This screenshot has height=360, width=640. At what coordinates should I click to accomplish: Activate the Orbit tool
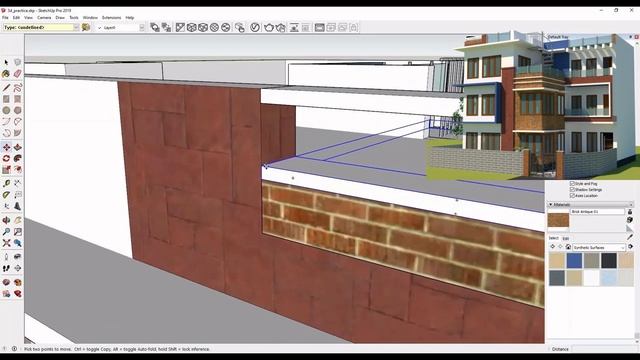[x=6, y=220]
